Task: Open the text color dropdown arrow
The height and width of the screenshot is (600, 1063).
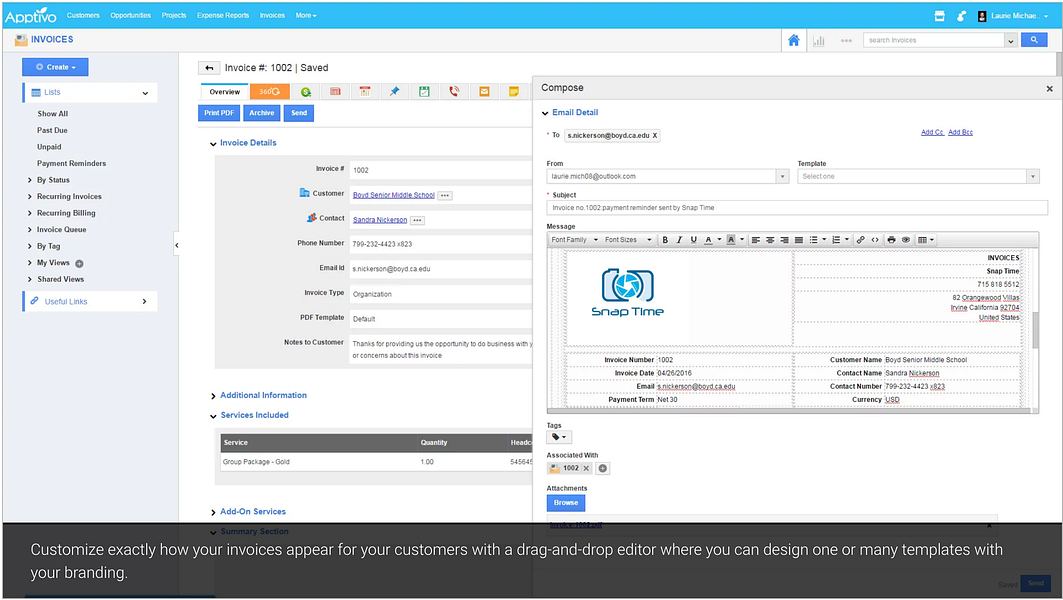Action: coord(719,240)
